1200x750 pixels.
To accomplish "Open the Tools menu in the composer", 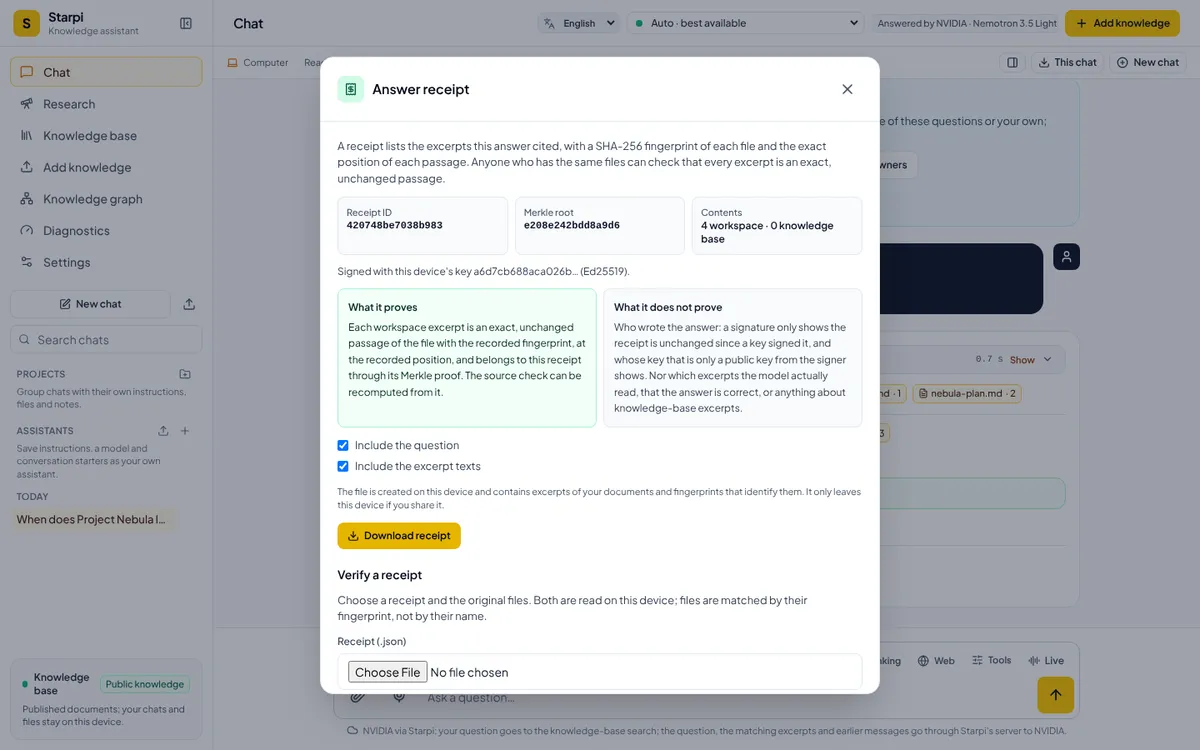I will (x=991, y=661).
